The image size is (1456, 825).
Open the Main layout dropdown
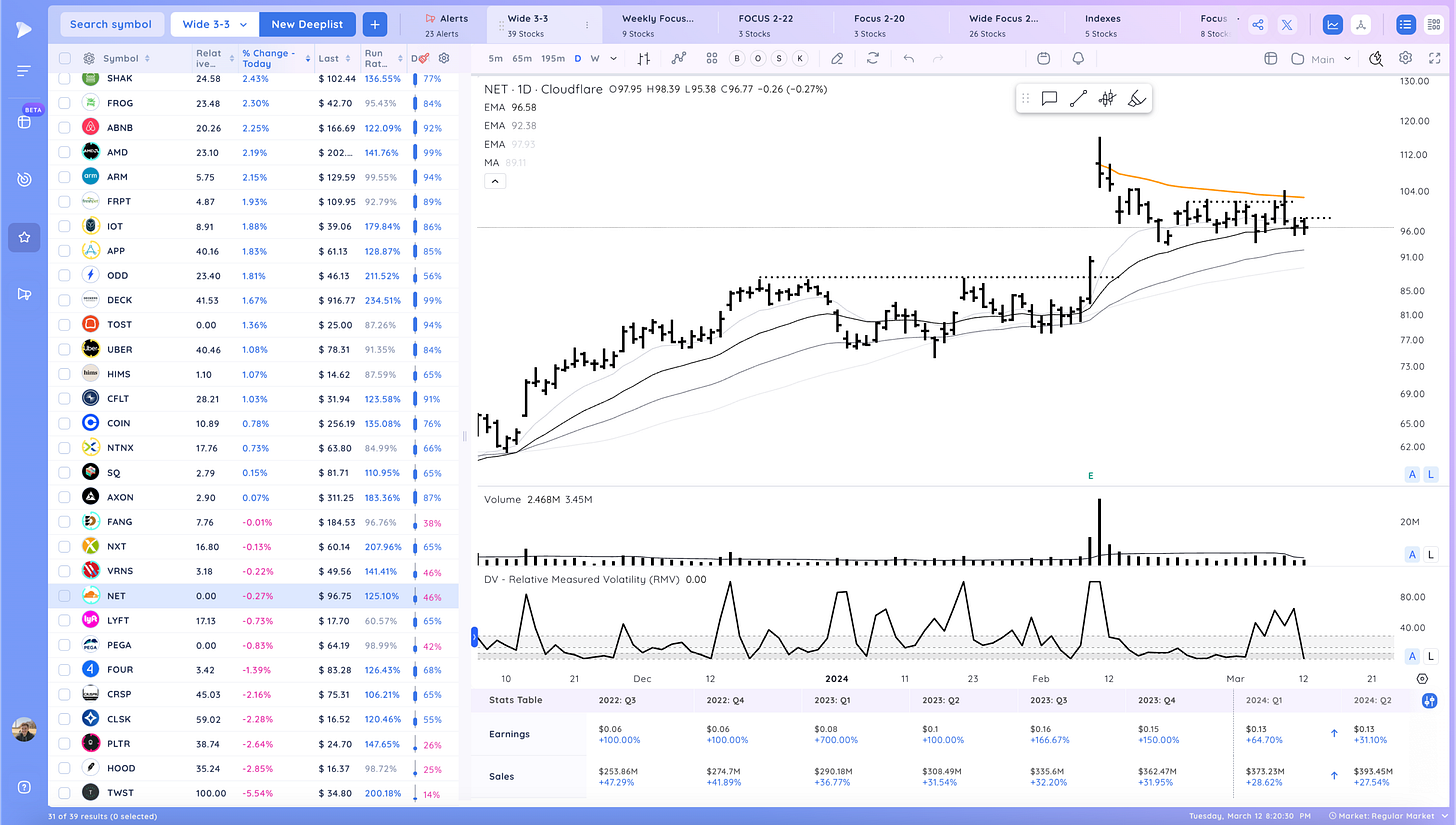coord(1332,59)
